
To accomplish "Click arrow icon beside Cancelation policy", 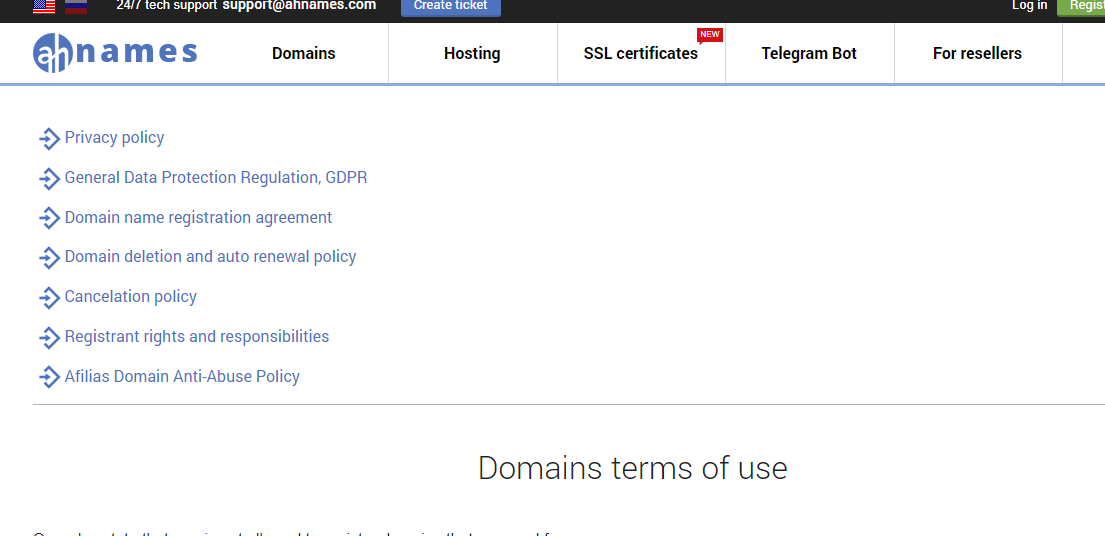I will 49,297.
